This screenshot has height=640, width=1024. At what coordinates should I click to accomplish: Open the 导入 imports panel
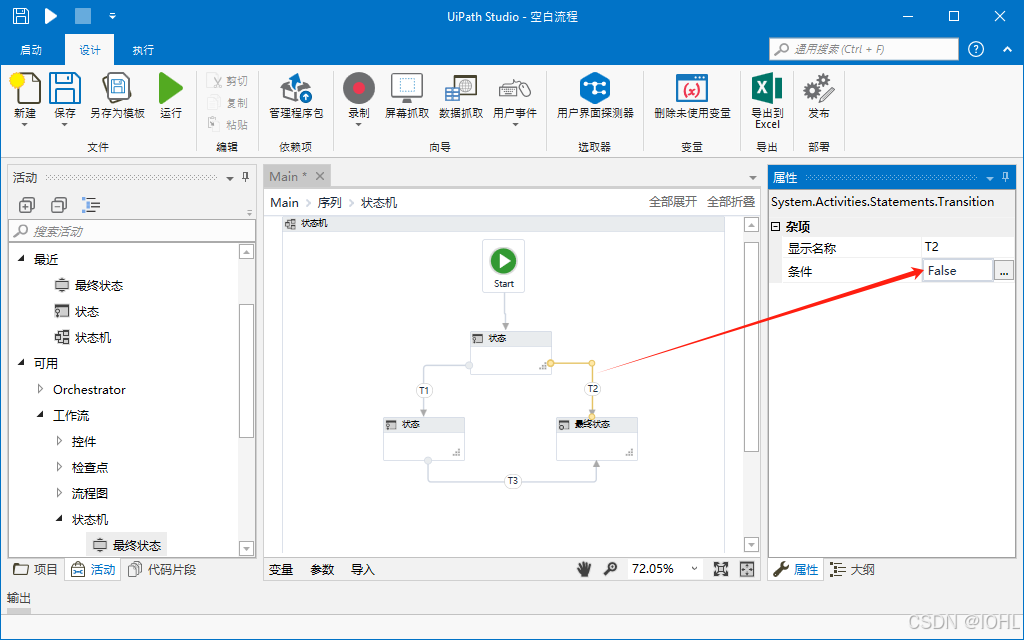click(362, 569)
